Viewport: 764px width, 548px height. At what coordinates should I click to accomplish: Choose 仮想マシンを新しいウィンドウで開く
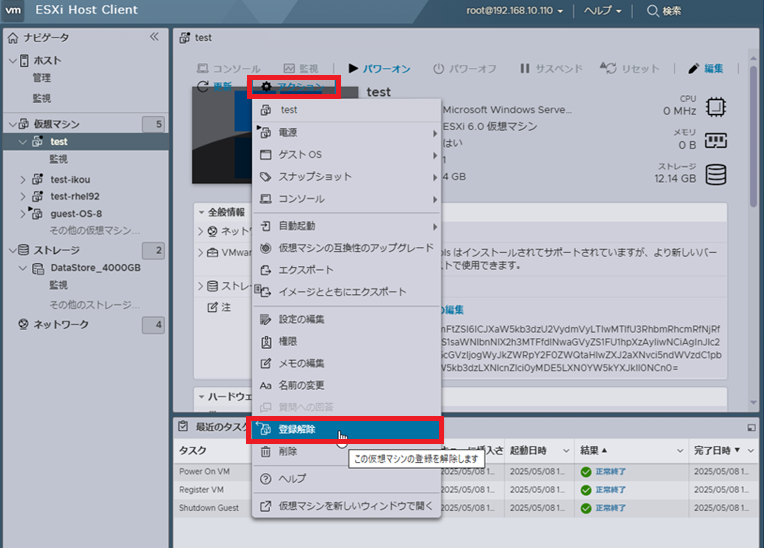coord(346,506)
